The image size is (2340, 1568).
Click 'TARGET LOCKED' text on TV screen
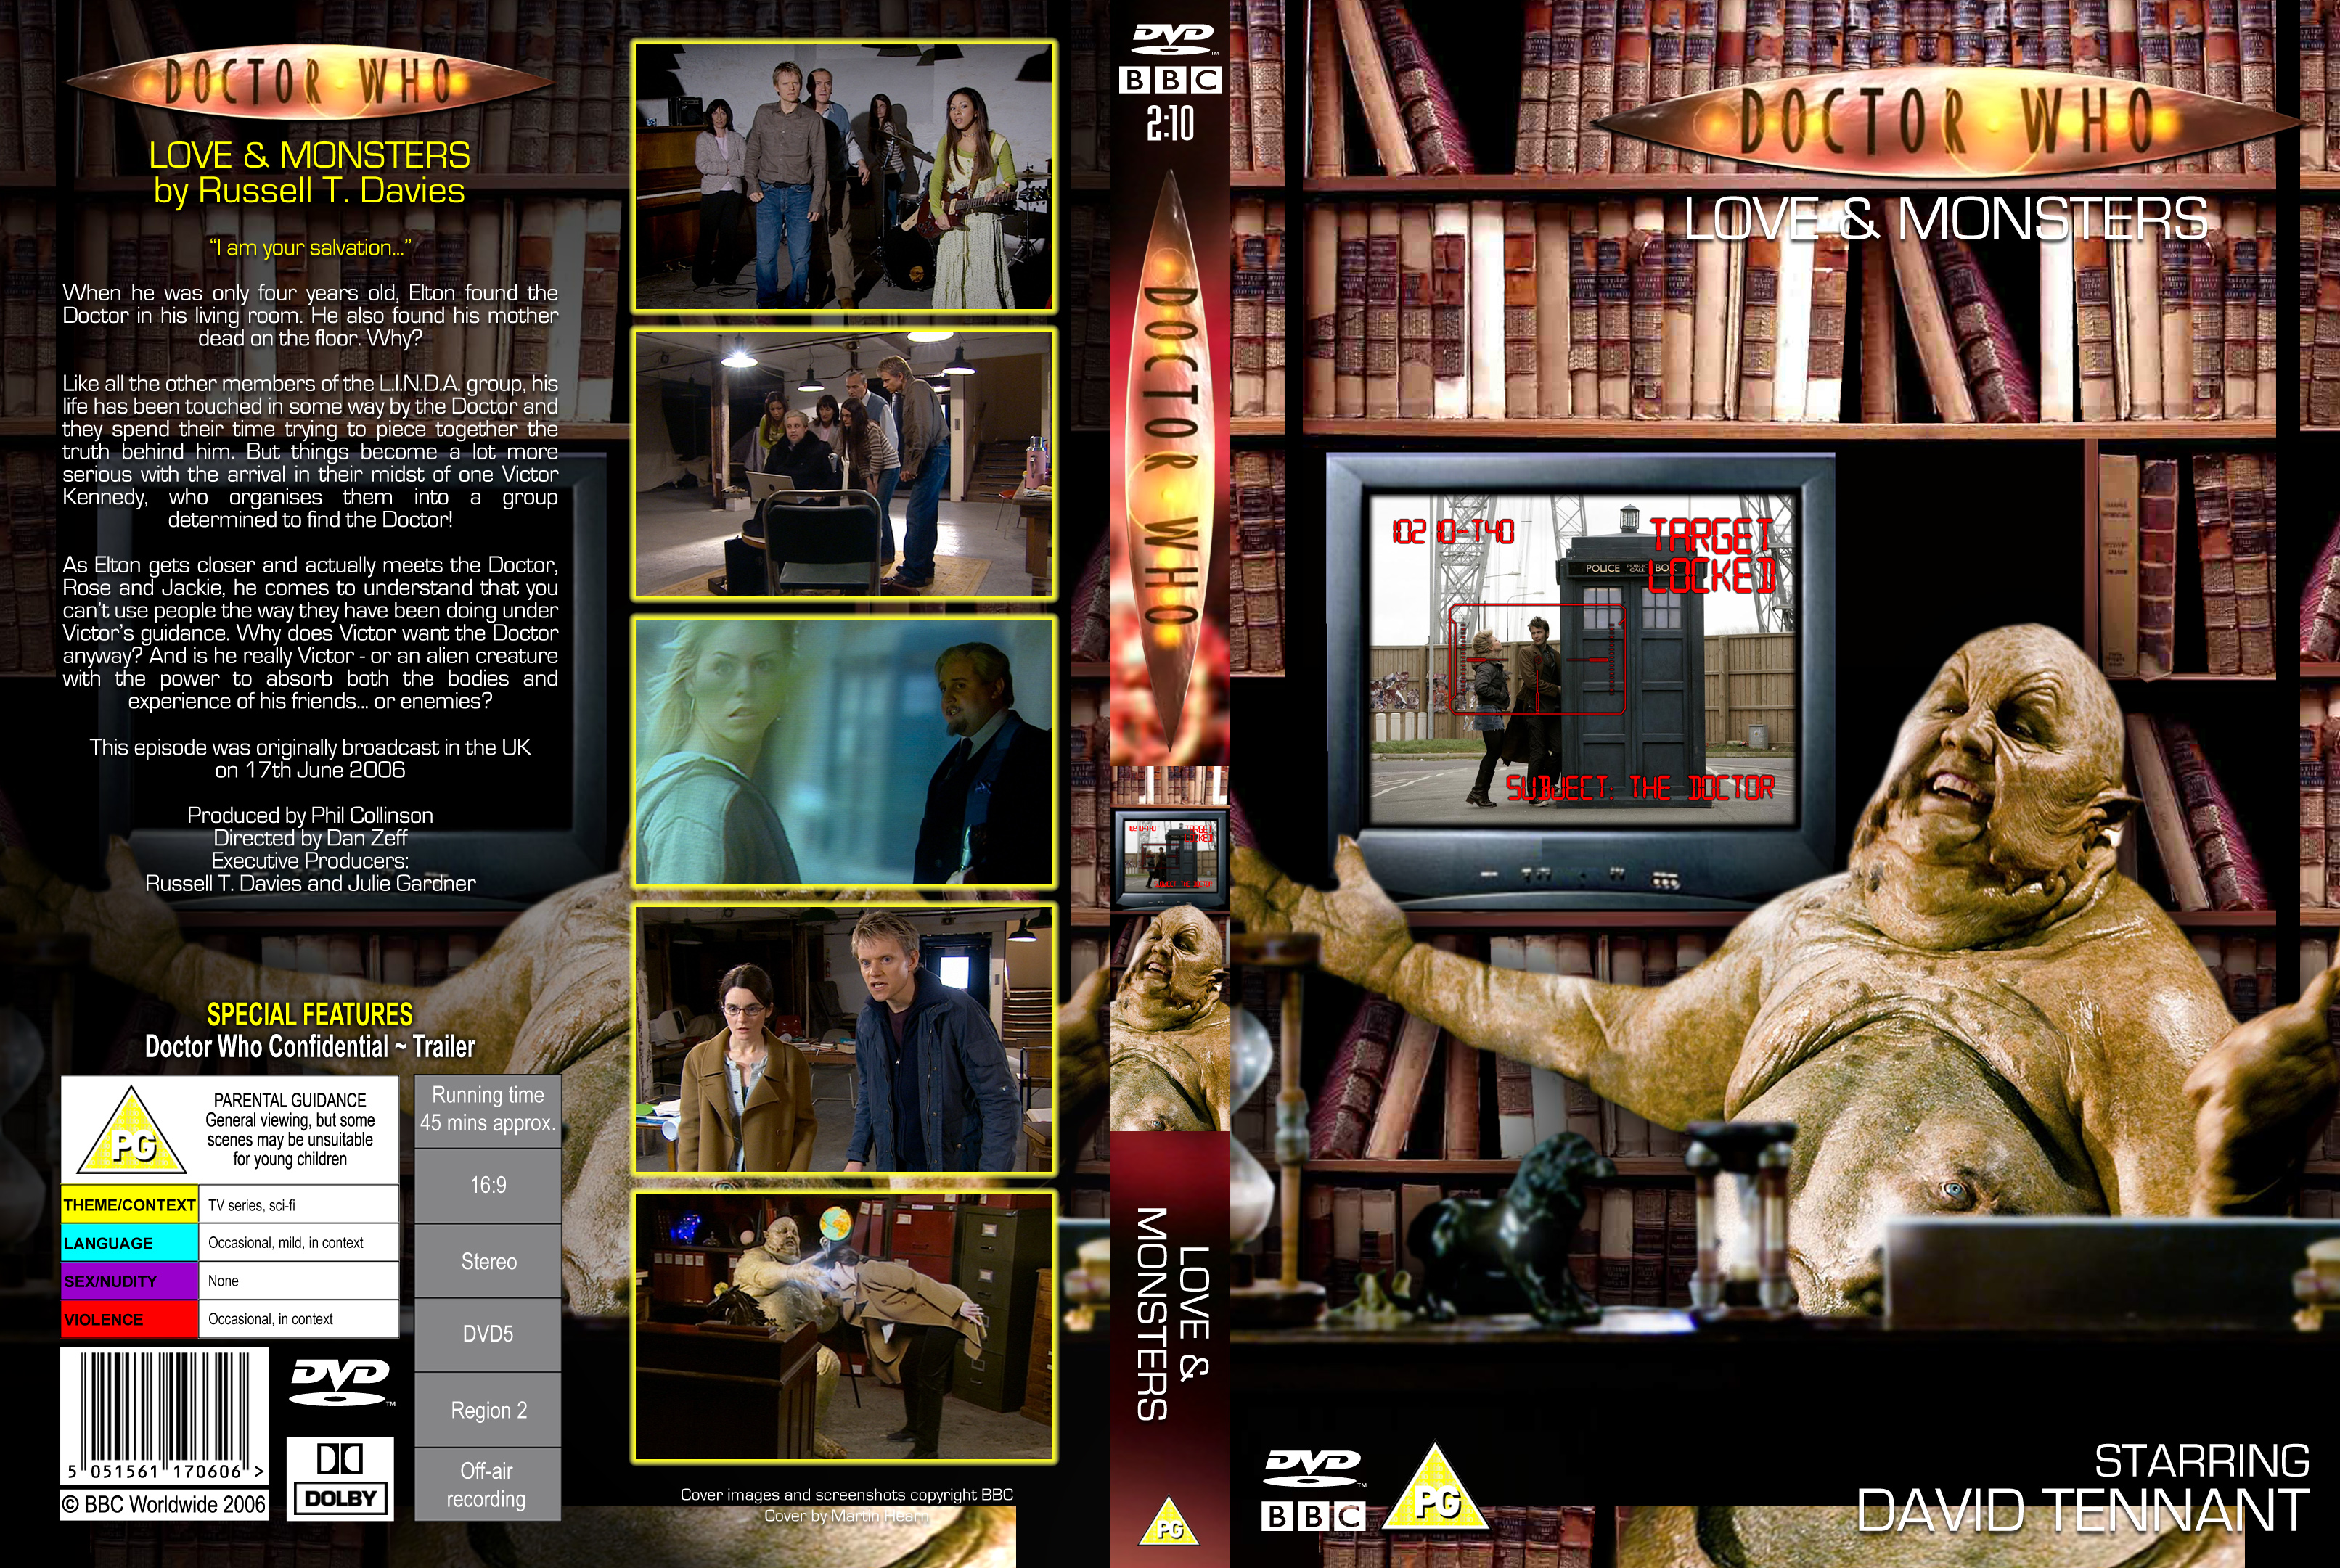pos(1711,556)
